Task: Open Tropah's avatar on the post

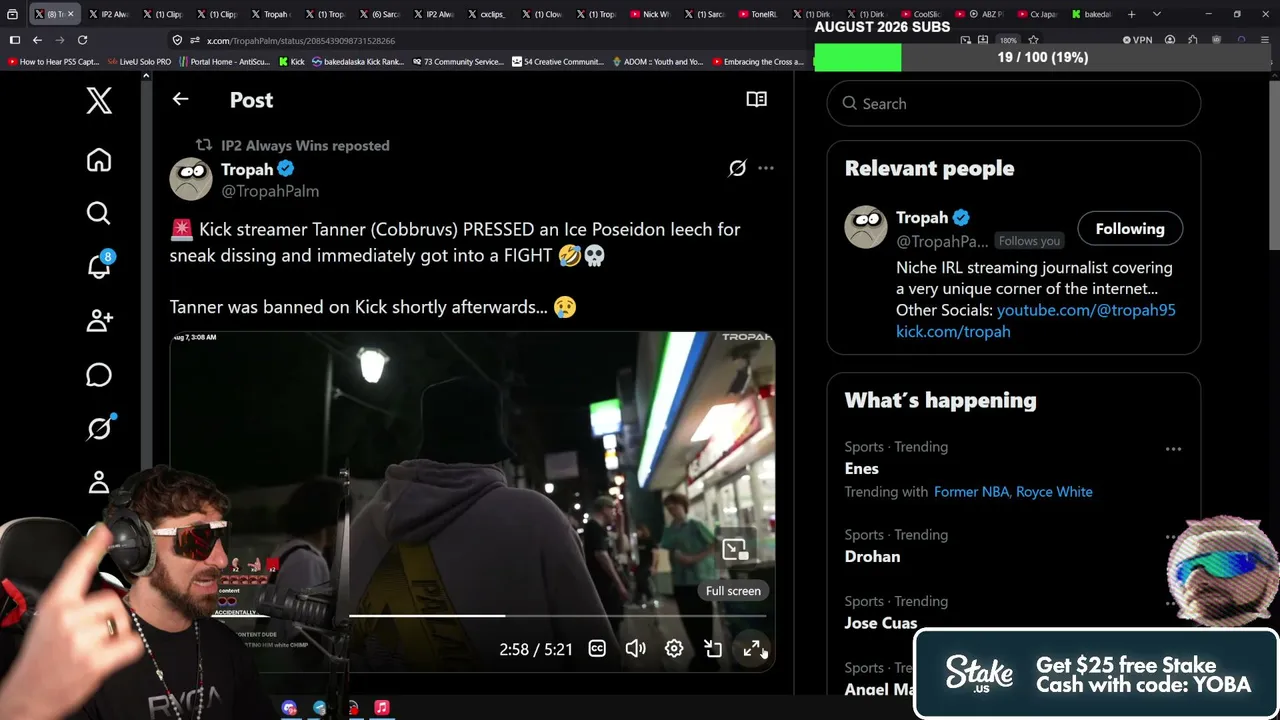Action: (x=191, y=179)
